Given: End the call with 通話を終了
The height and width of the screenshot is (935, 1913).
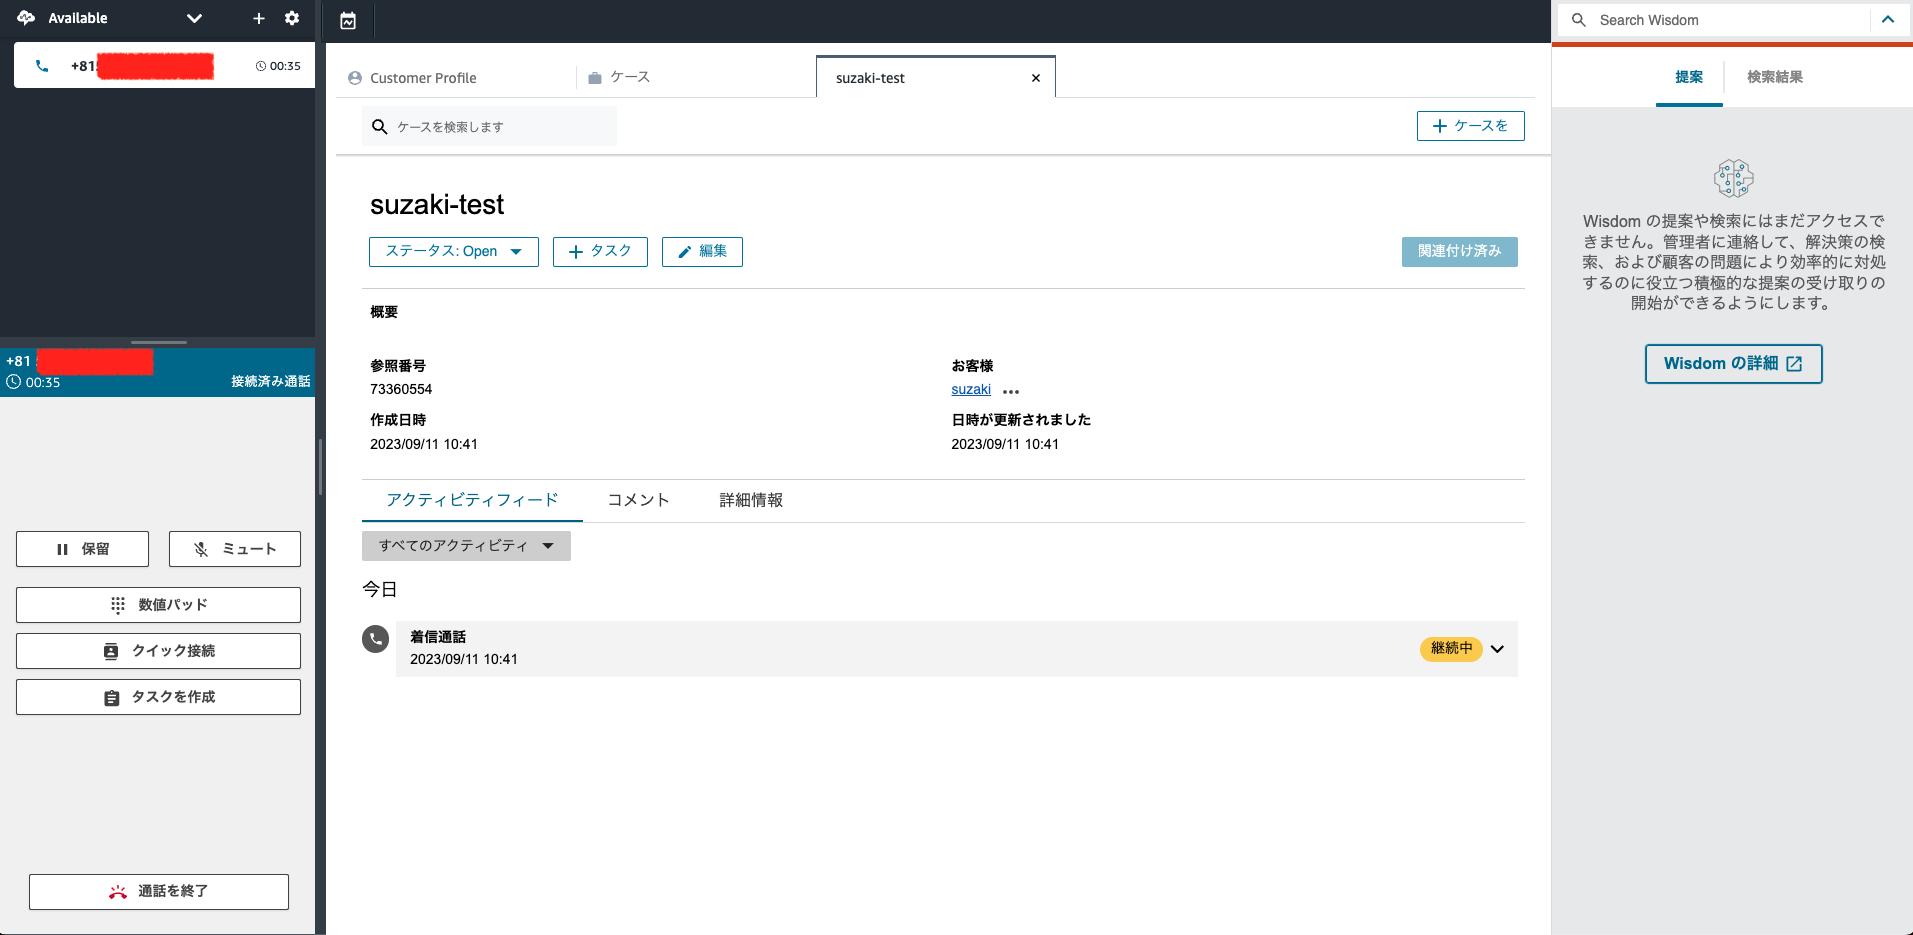Looking at the screenshot, I should pyautogui.click(x=157, y=891).
